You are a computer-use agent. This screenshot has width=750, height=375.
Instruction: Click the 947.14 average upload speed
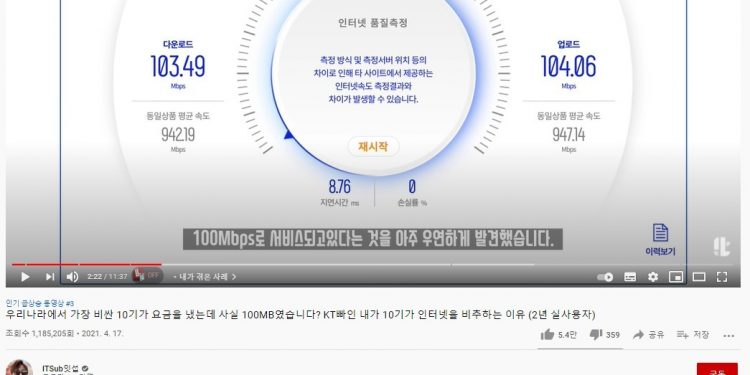tap(569, 135)
